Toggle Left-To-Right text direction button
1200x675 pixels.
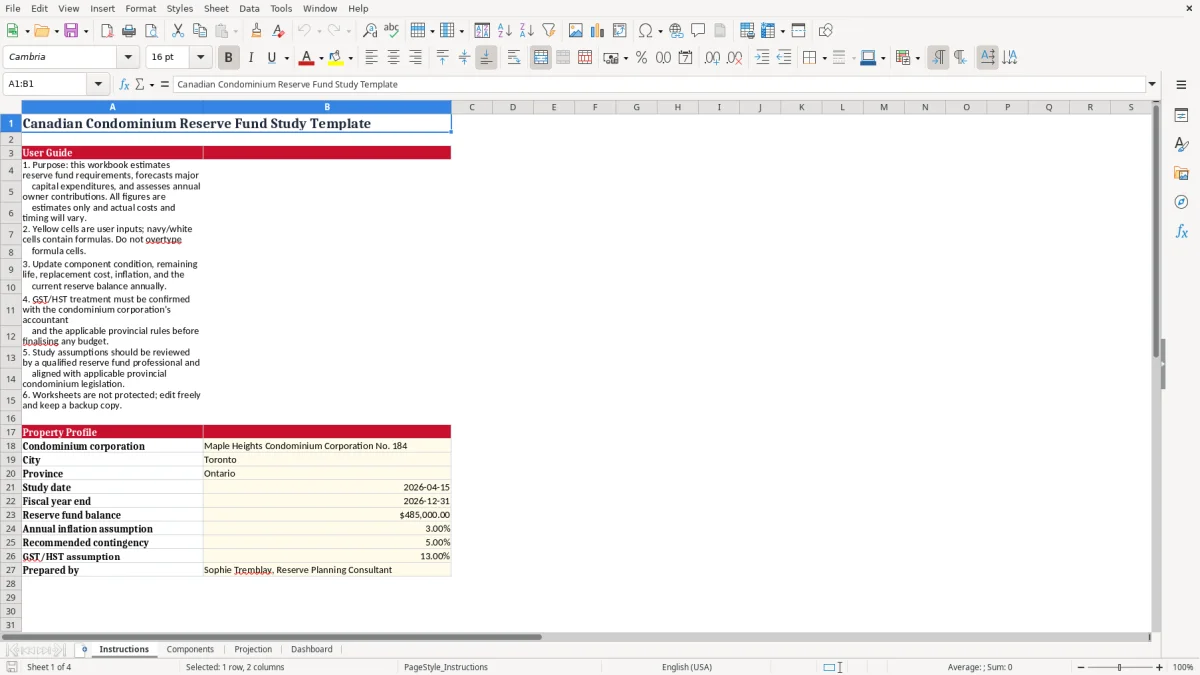tap(938, 58)
